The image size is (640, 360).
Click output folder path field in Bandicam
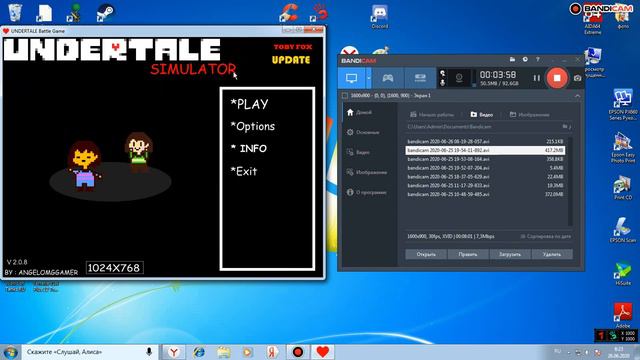pos(483,127)
